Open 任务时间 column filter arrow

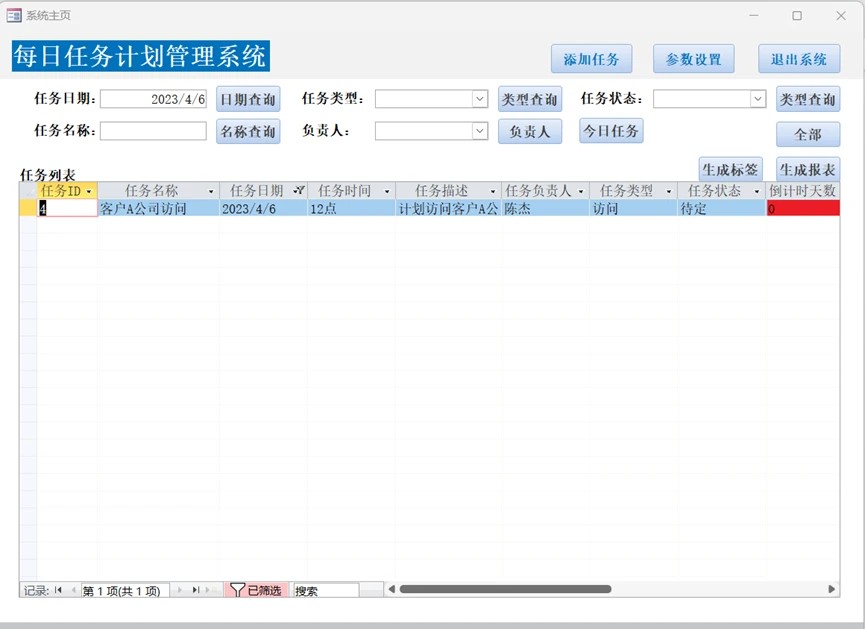point(387,191)
